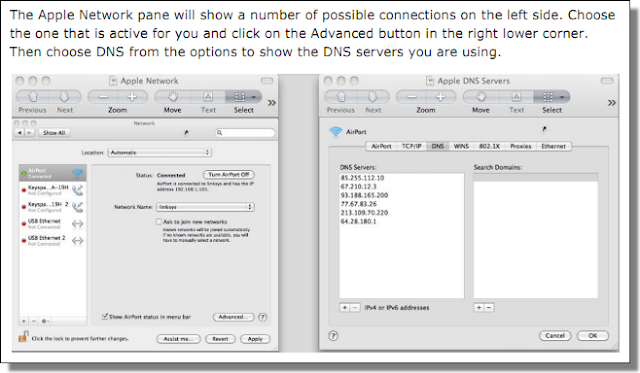
Task: Switch to the TCP/IP tab
Action: pyautogui.click(x=411, y=146)
